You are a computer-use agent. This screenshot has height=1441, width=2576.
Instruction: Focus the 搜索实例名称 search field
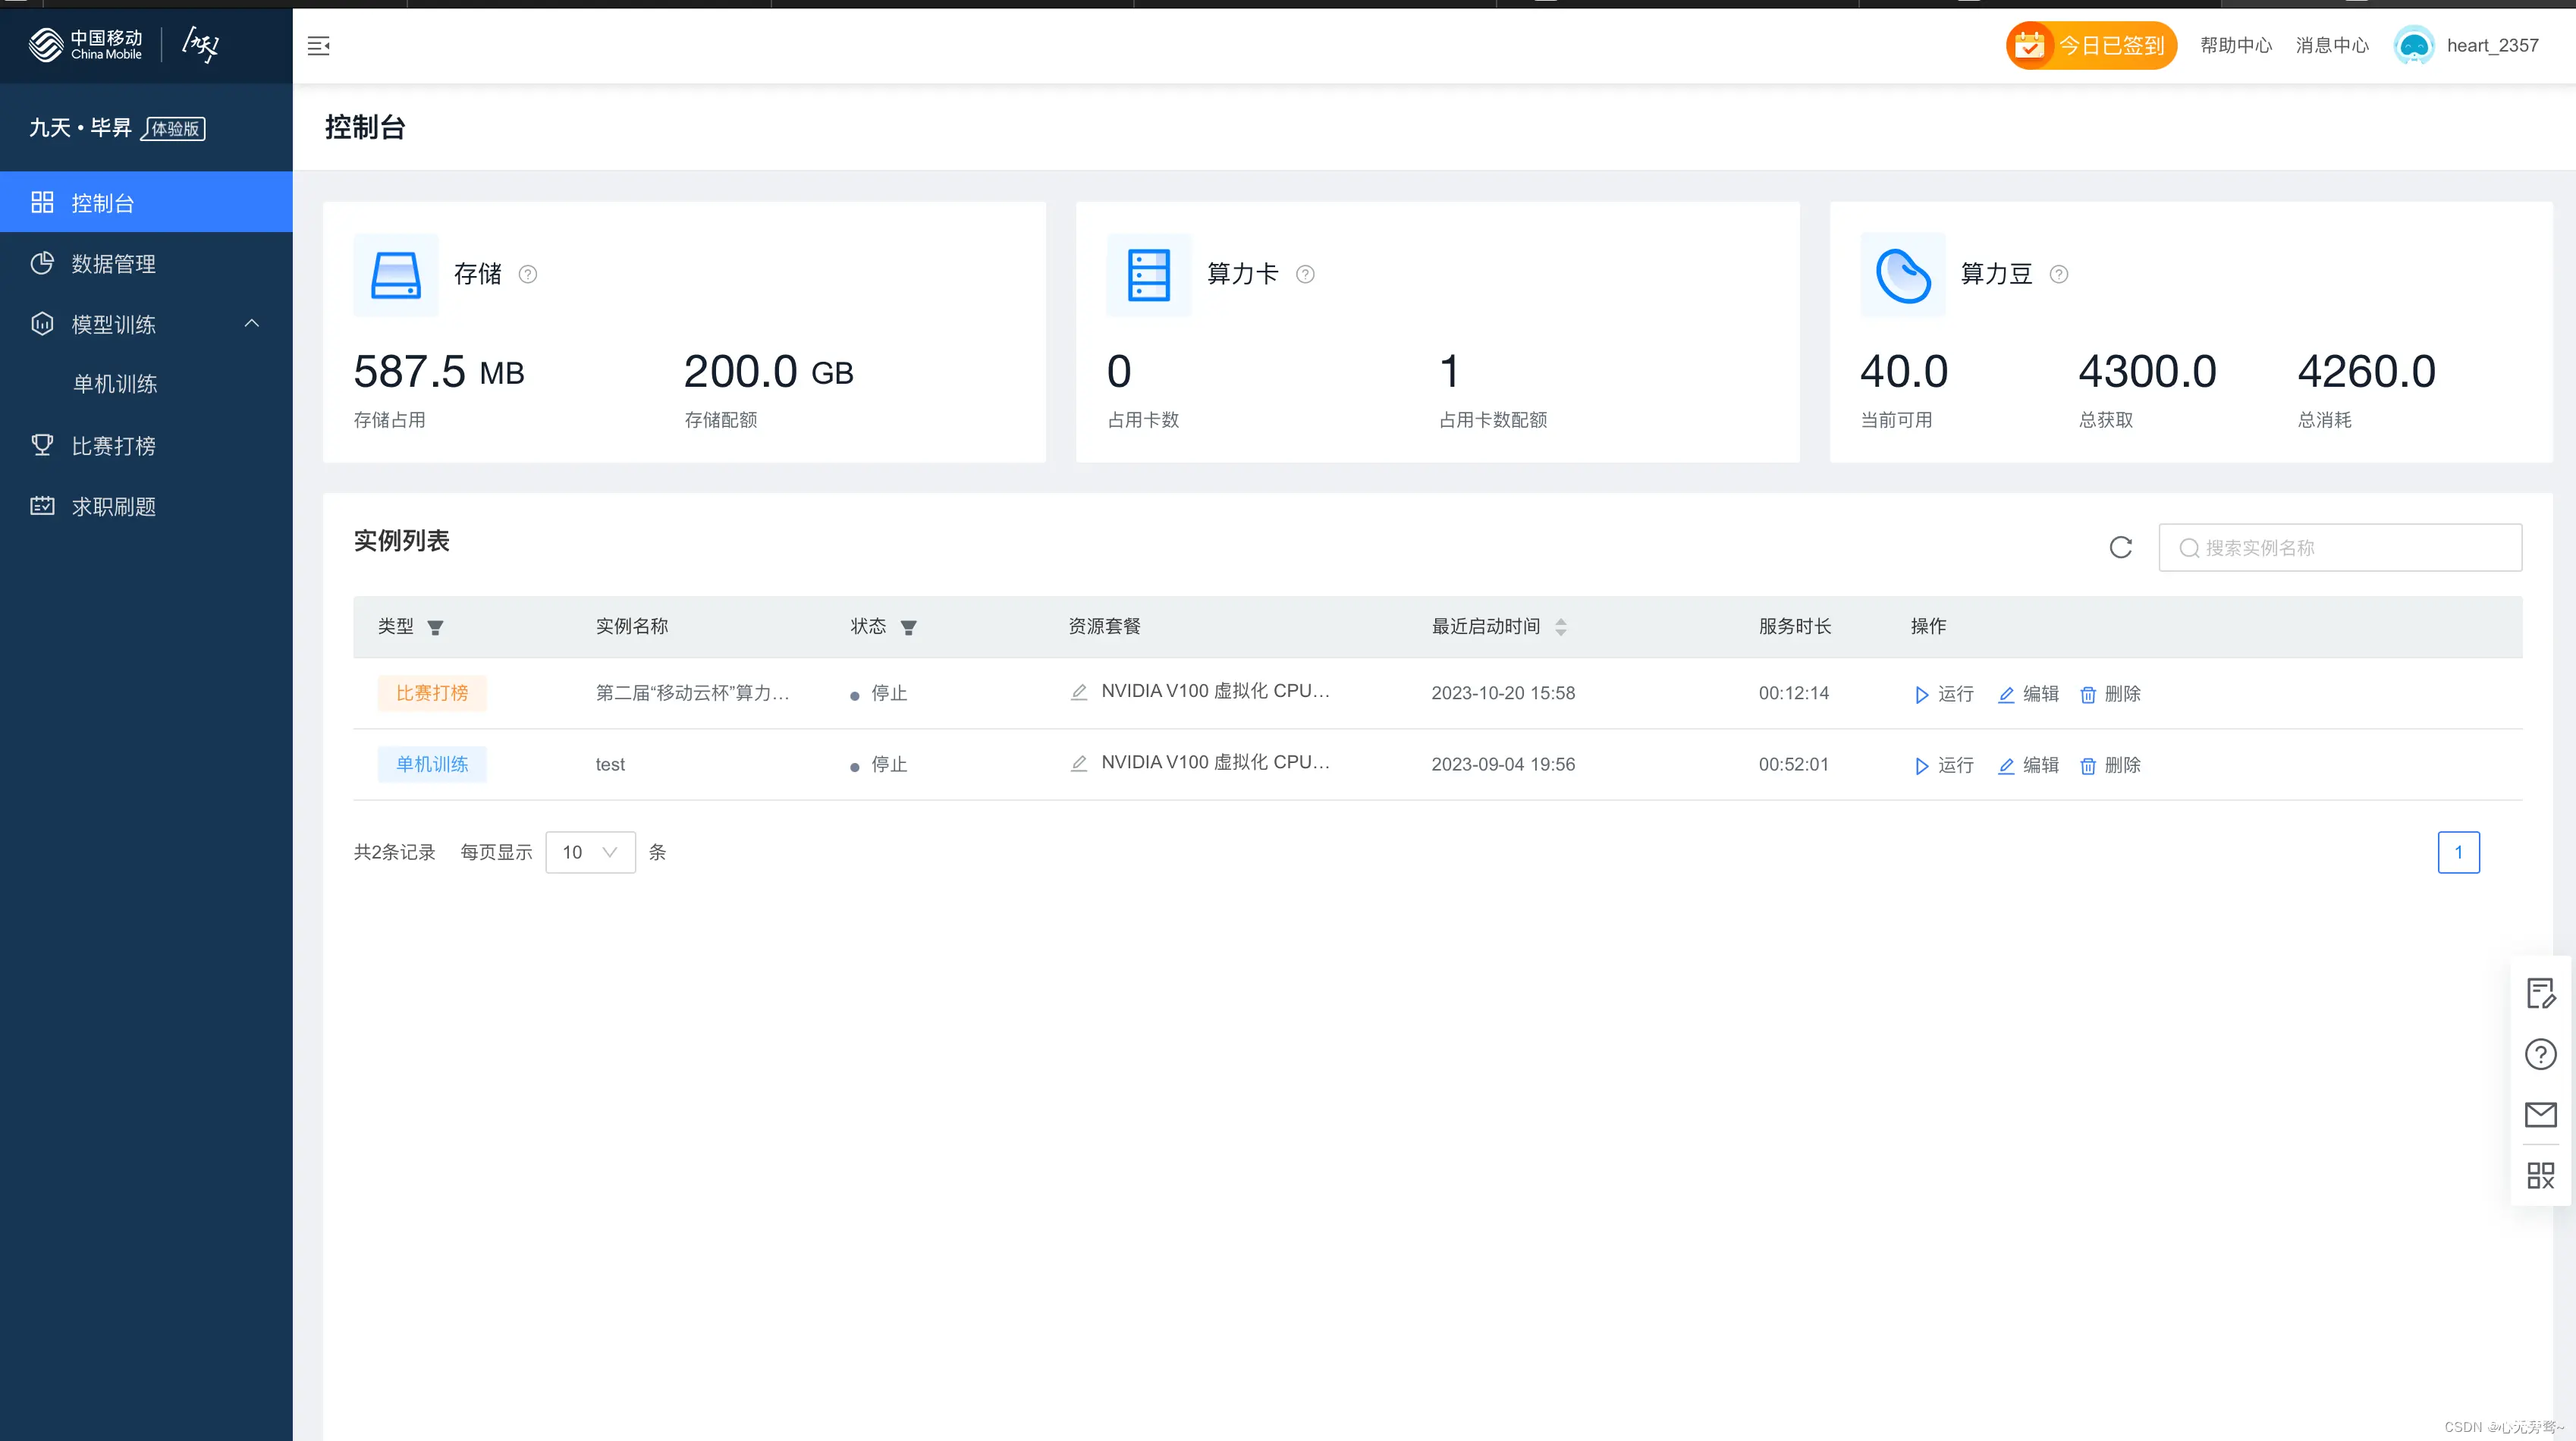[2340, 547]
